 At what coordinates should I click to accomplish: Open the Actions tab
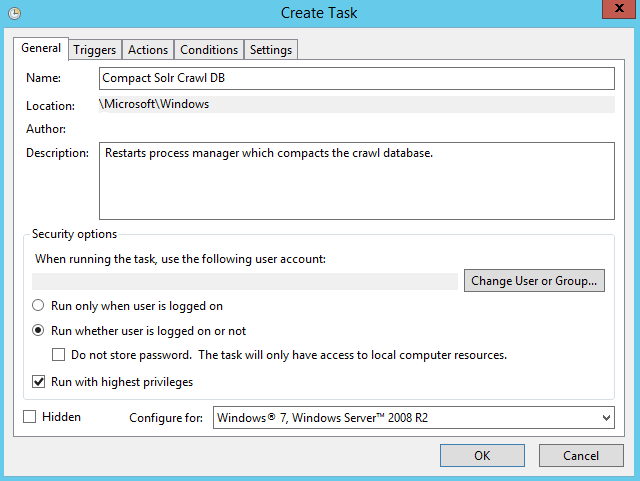pyautogui.click(x=148, y=50)
